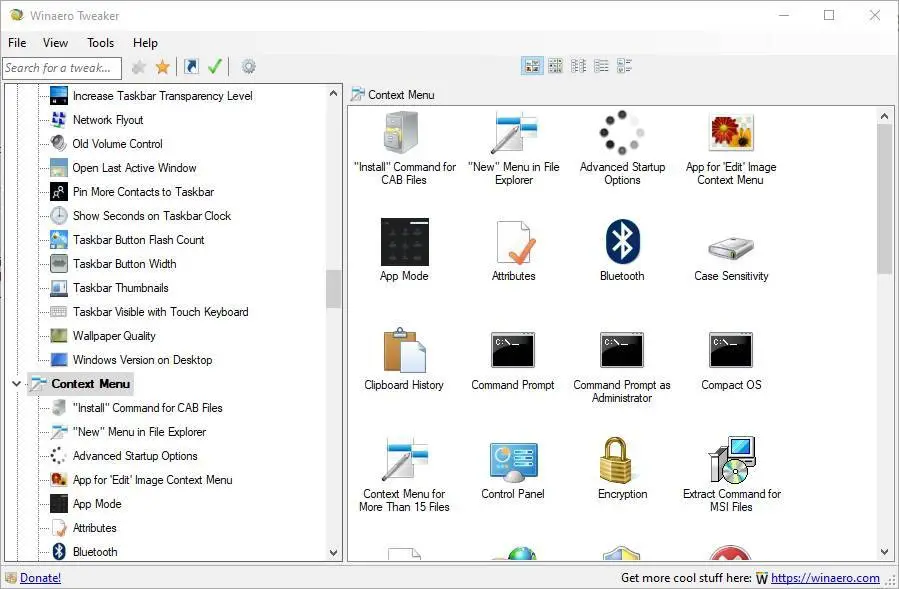Switch to the third view mode button
Screen dimensions: 899x589
click(578, 66)
